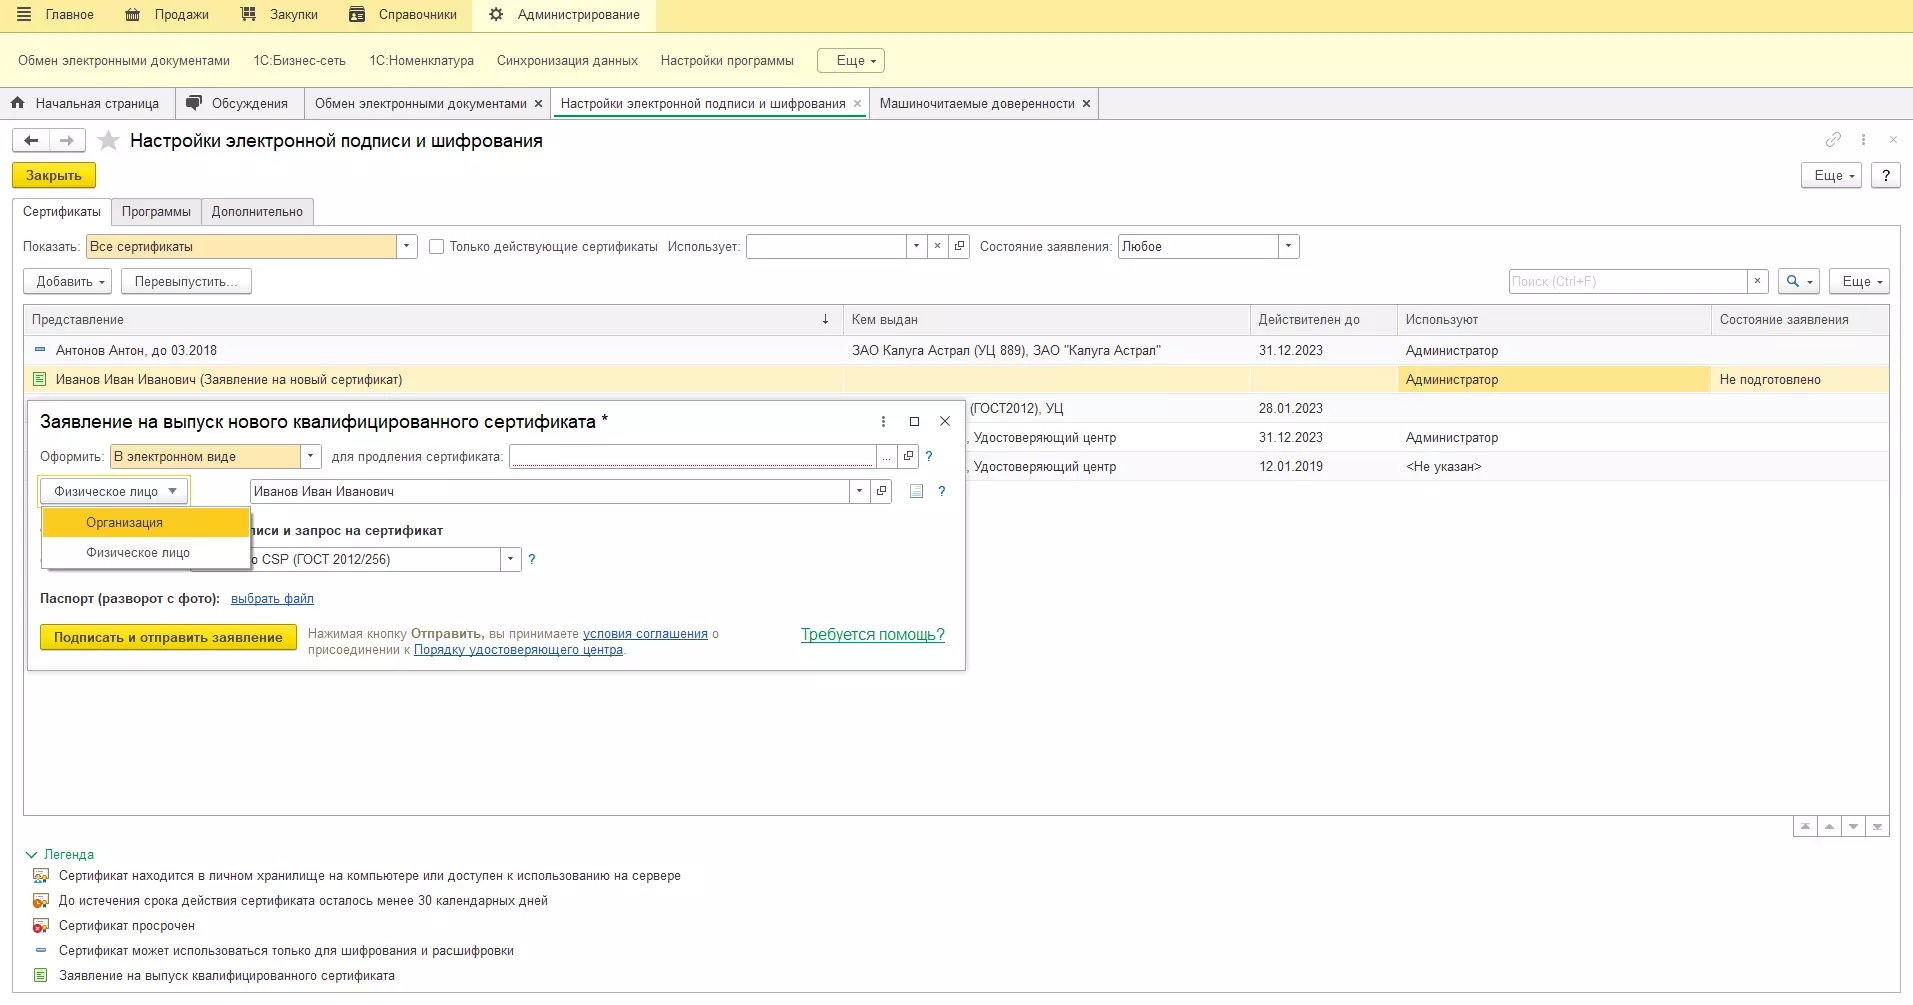
Task: Enable Только действующие сертификаты checkbox
Action: (x=436, y=247)
